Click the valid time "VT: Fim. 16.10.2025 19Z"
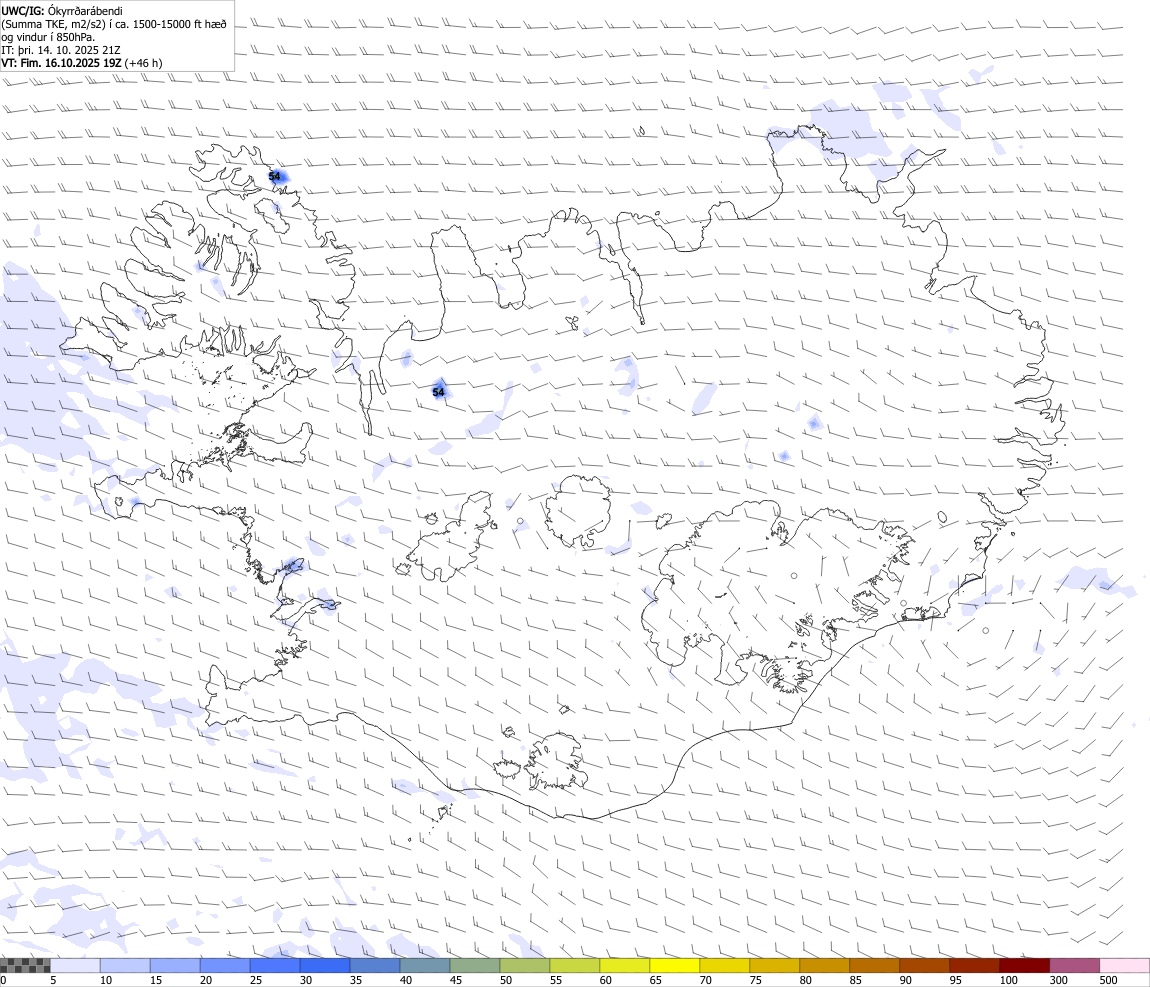The image size is (1150, 987). 62,63
